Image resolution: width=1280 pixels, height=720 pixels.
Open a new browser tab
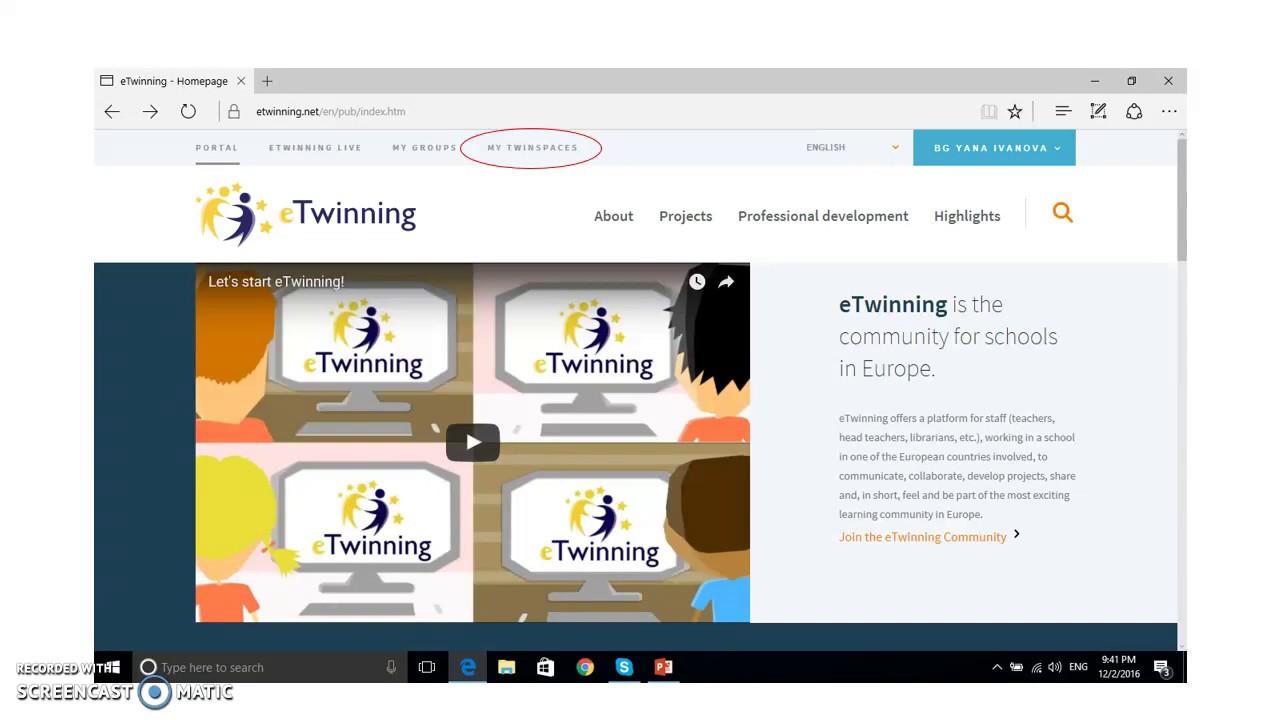point(267,81)
